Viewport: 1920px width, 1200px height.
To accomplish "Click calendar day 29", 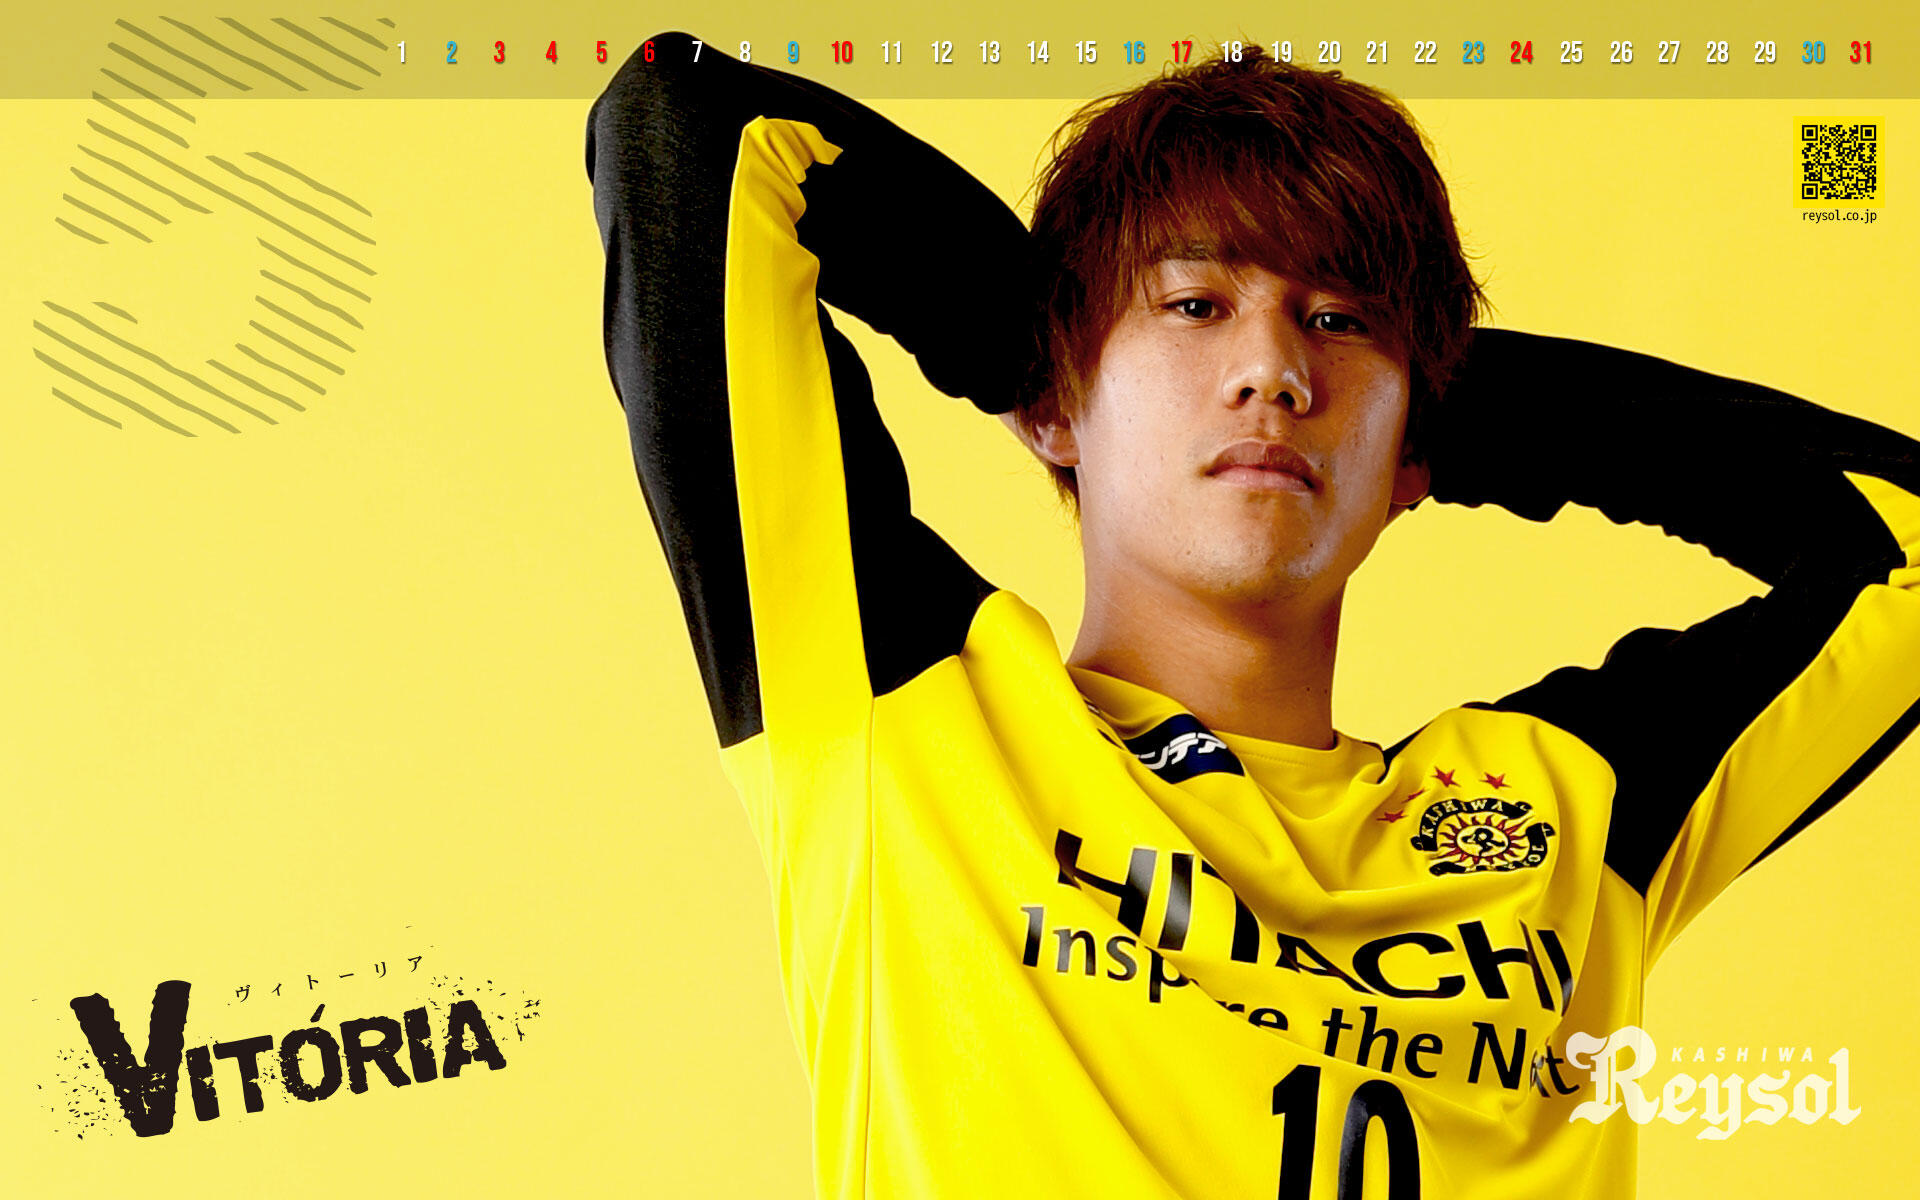I will 1765,53.
